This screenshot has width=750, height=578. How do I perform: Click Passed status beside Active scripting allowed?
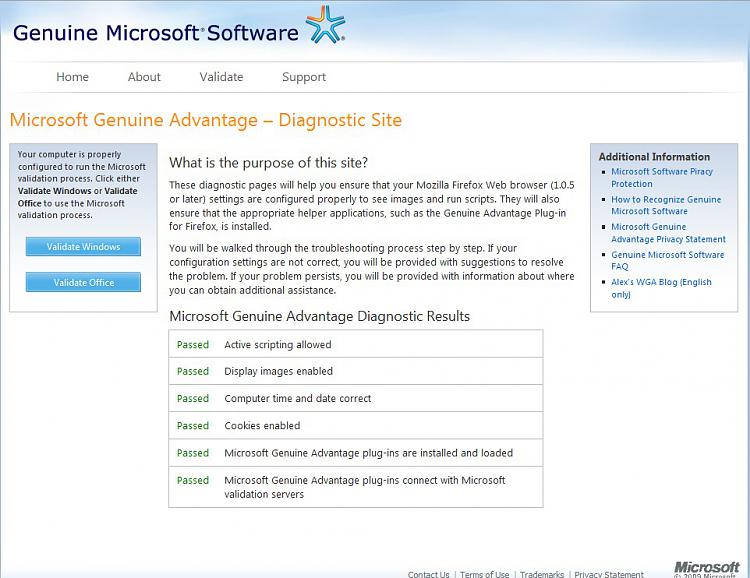point(193,345)
